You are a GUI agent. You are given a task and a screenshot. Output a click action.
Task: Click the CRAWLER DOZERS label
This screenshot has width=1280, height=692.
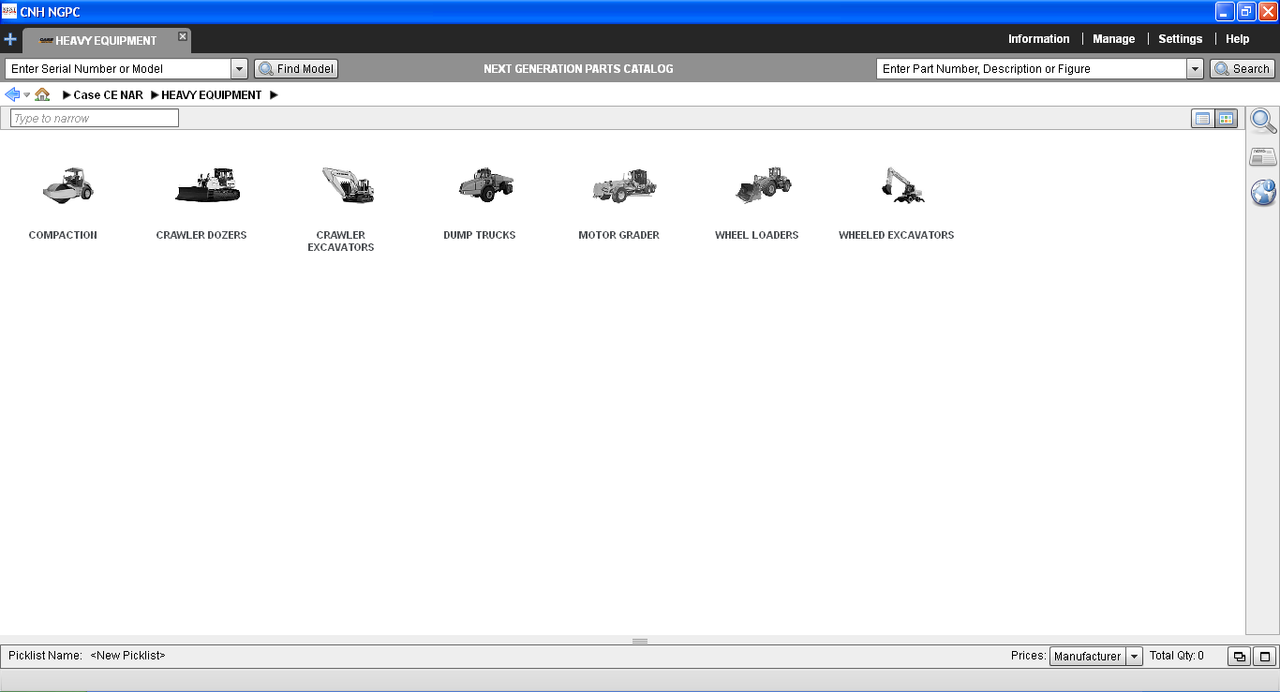[x=201, y=235]
